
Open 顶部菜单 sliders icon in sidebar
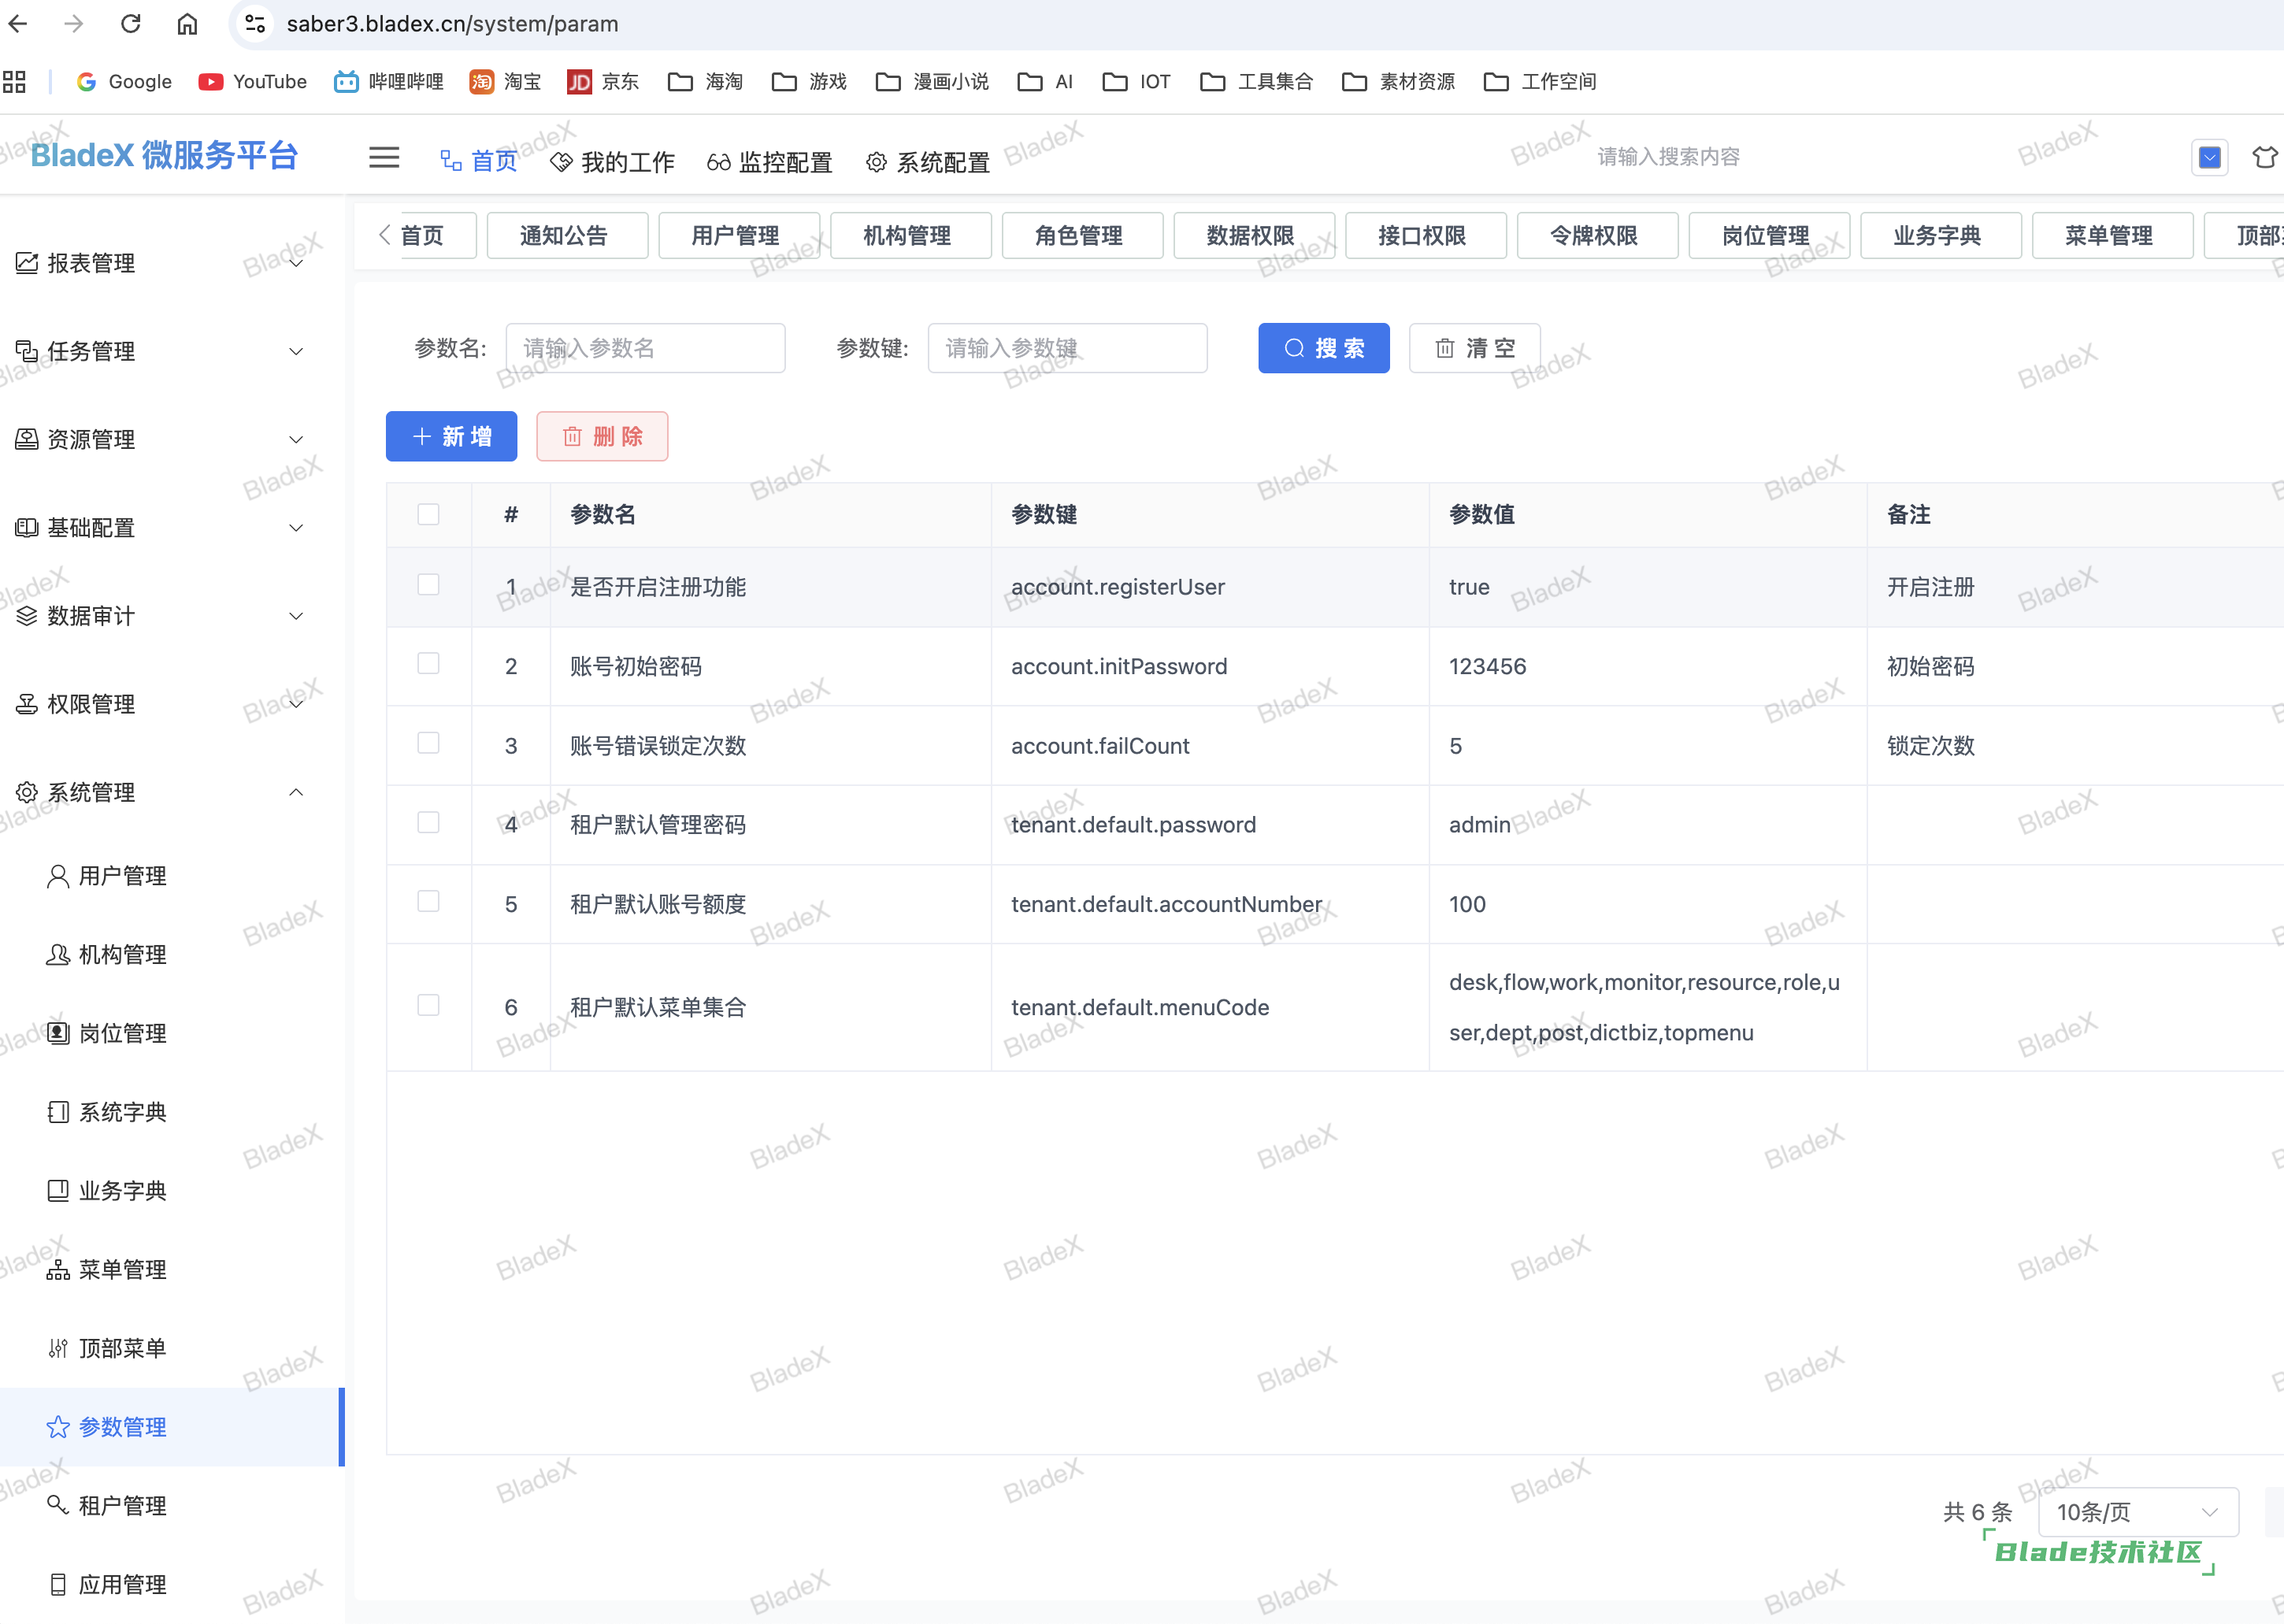(x=58, y=1349)
